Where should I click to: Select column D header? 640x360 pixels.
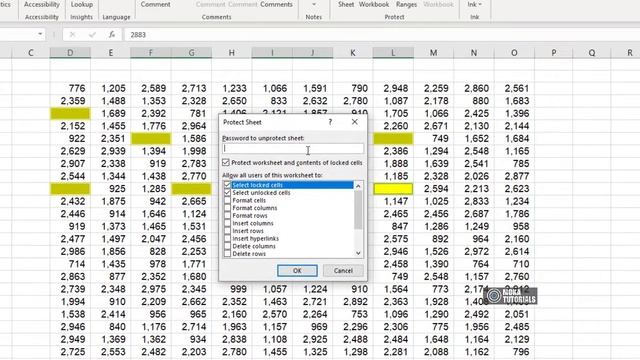point(70,53)
